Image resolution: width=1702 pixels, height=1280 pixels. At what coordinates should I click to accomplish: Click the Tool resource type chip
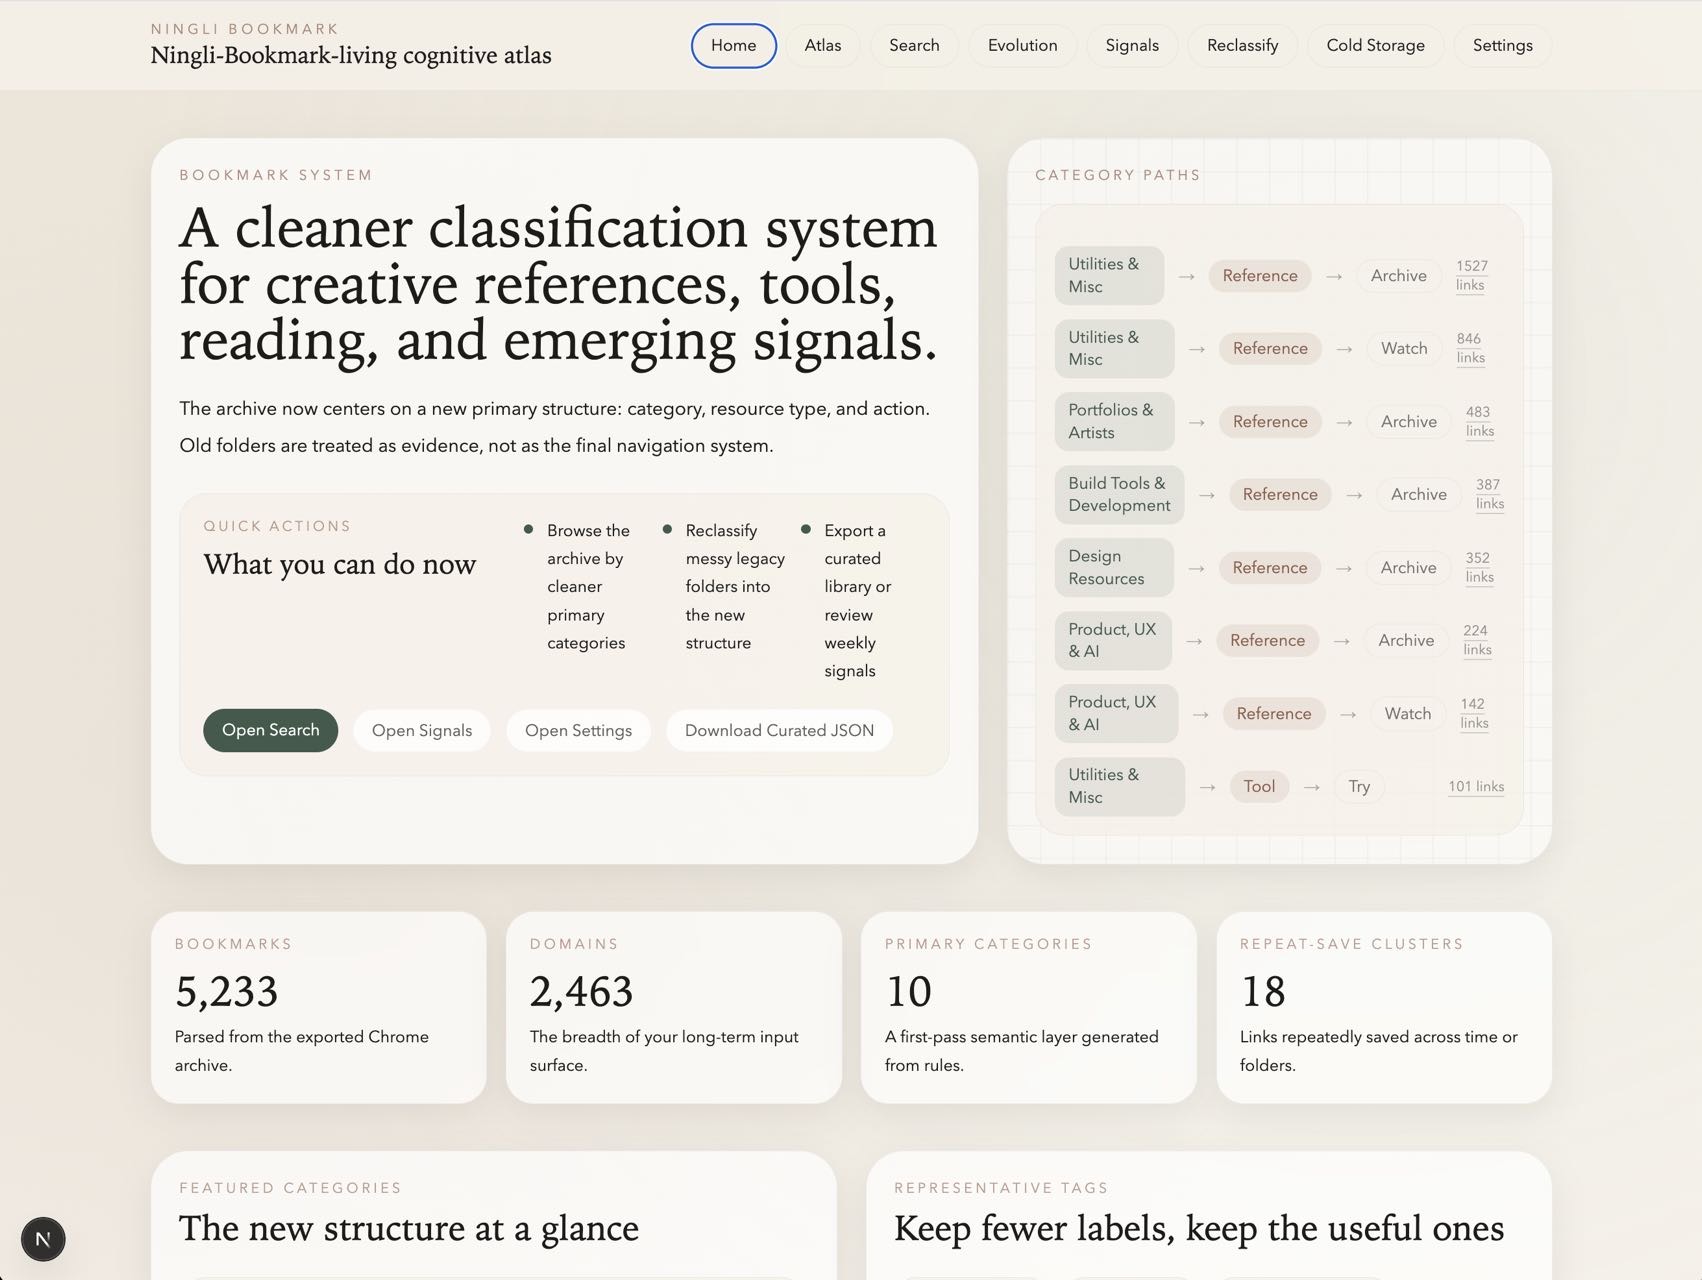[x=1259, y=787]
